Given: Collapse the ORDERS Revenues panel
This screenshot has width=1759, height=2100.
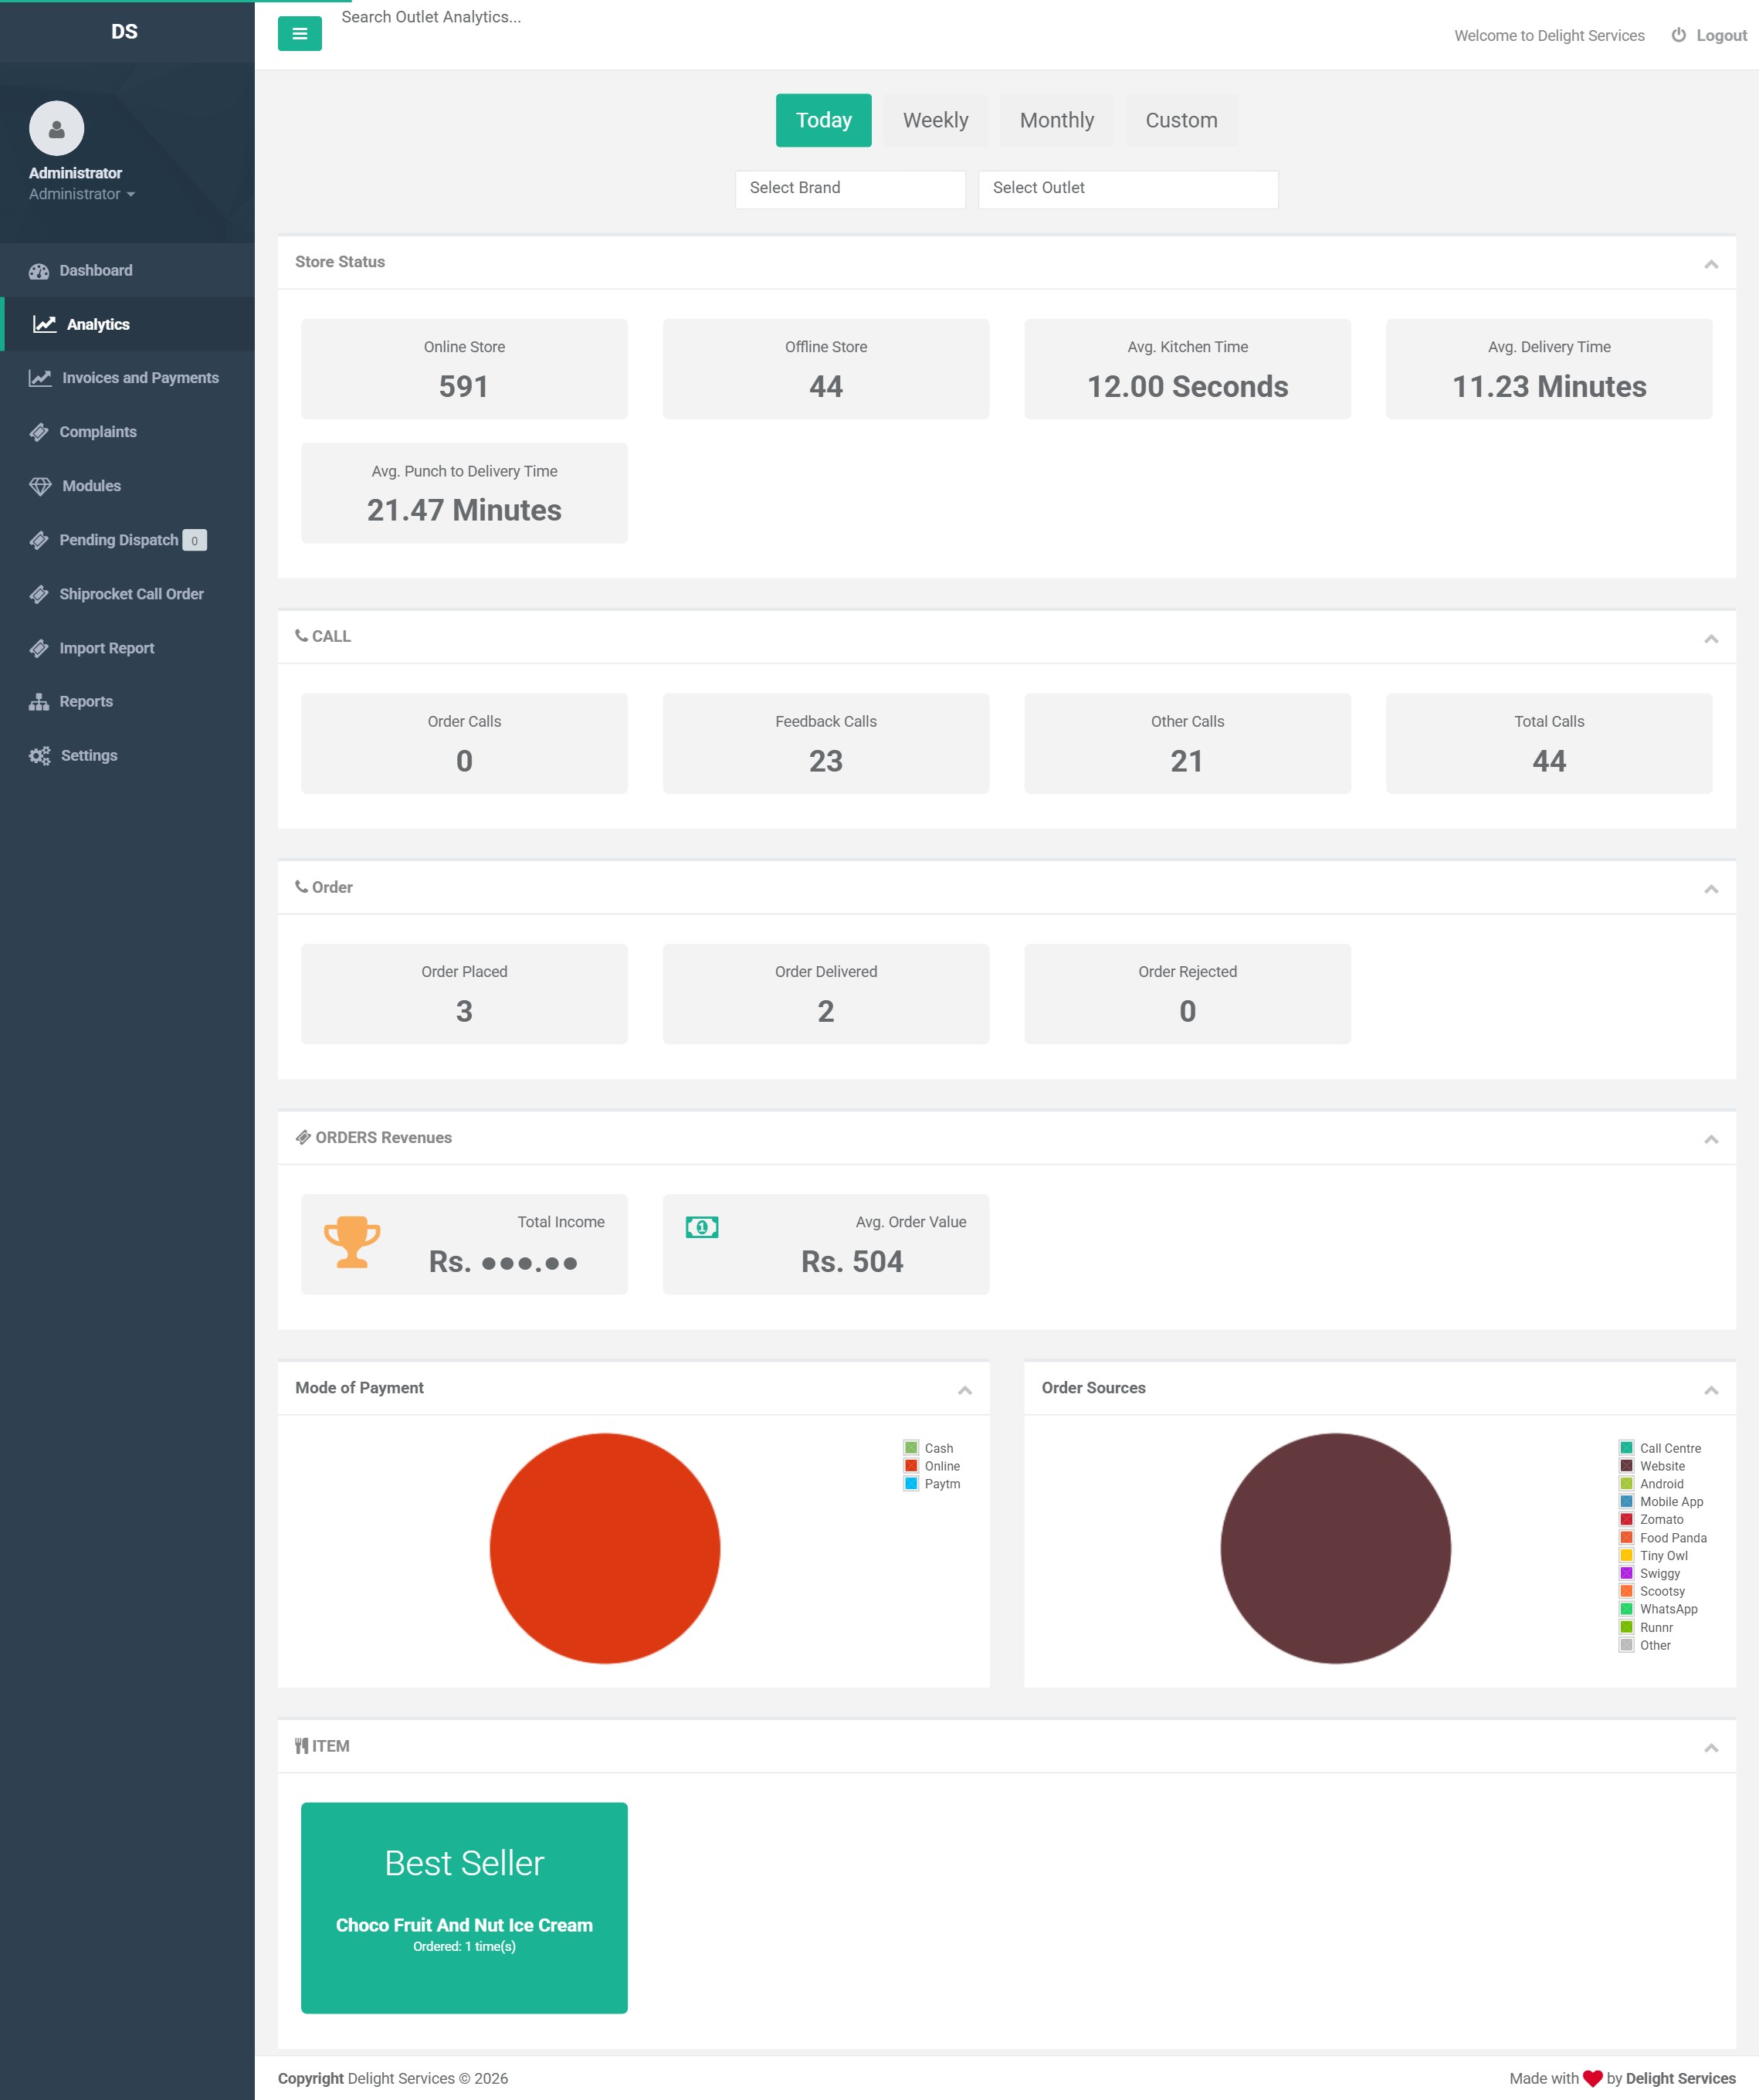Looking at the screenshot, I should [x=1711, y=1139].
